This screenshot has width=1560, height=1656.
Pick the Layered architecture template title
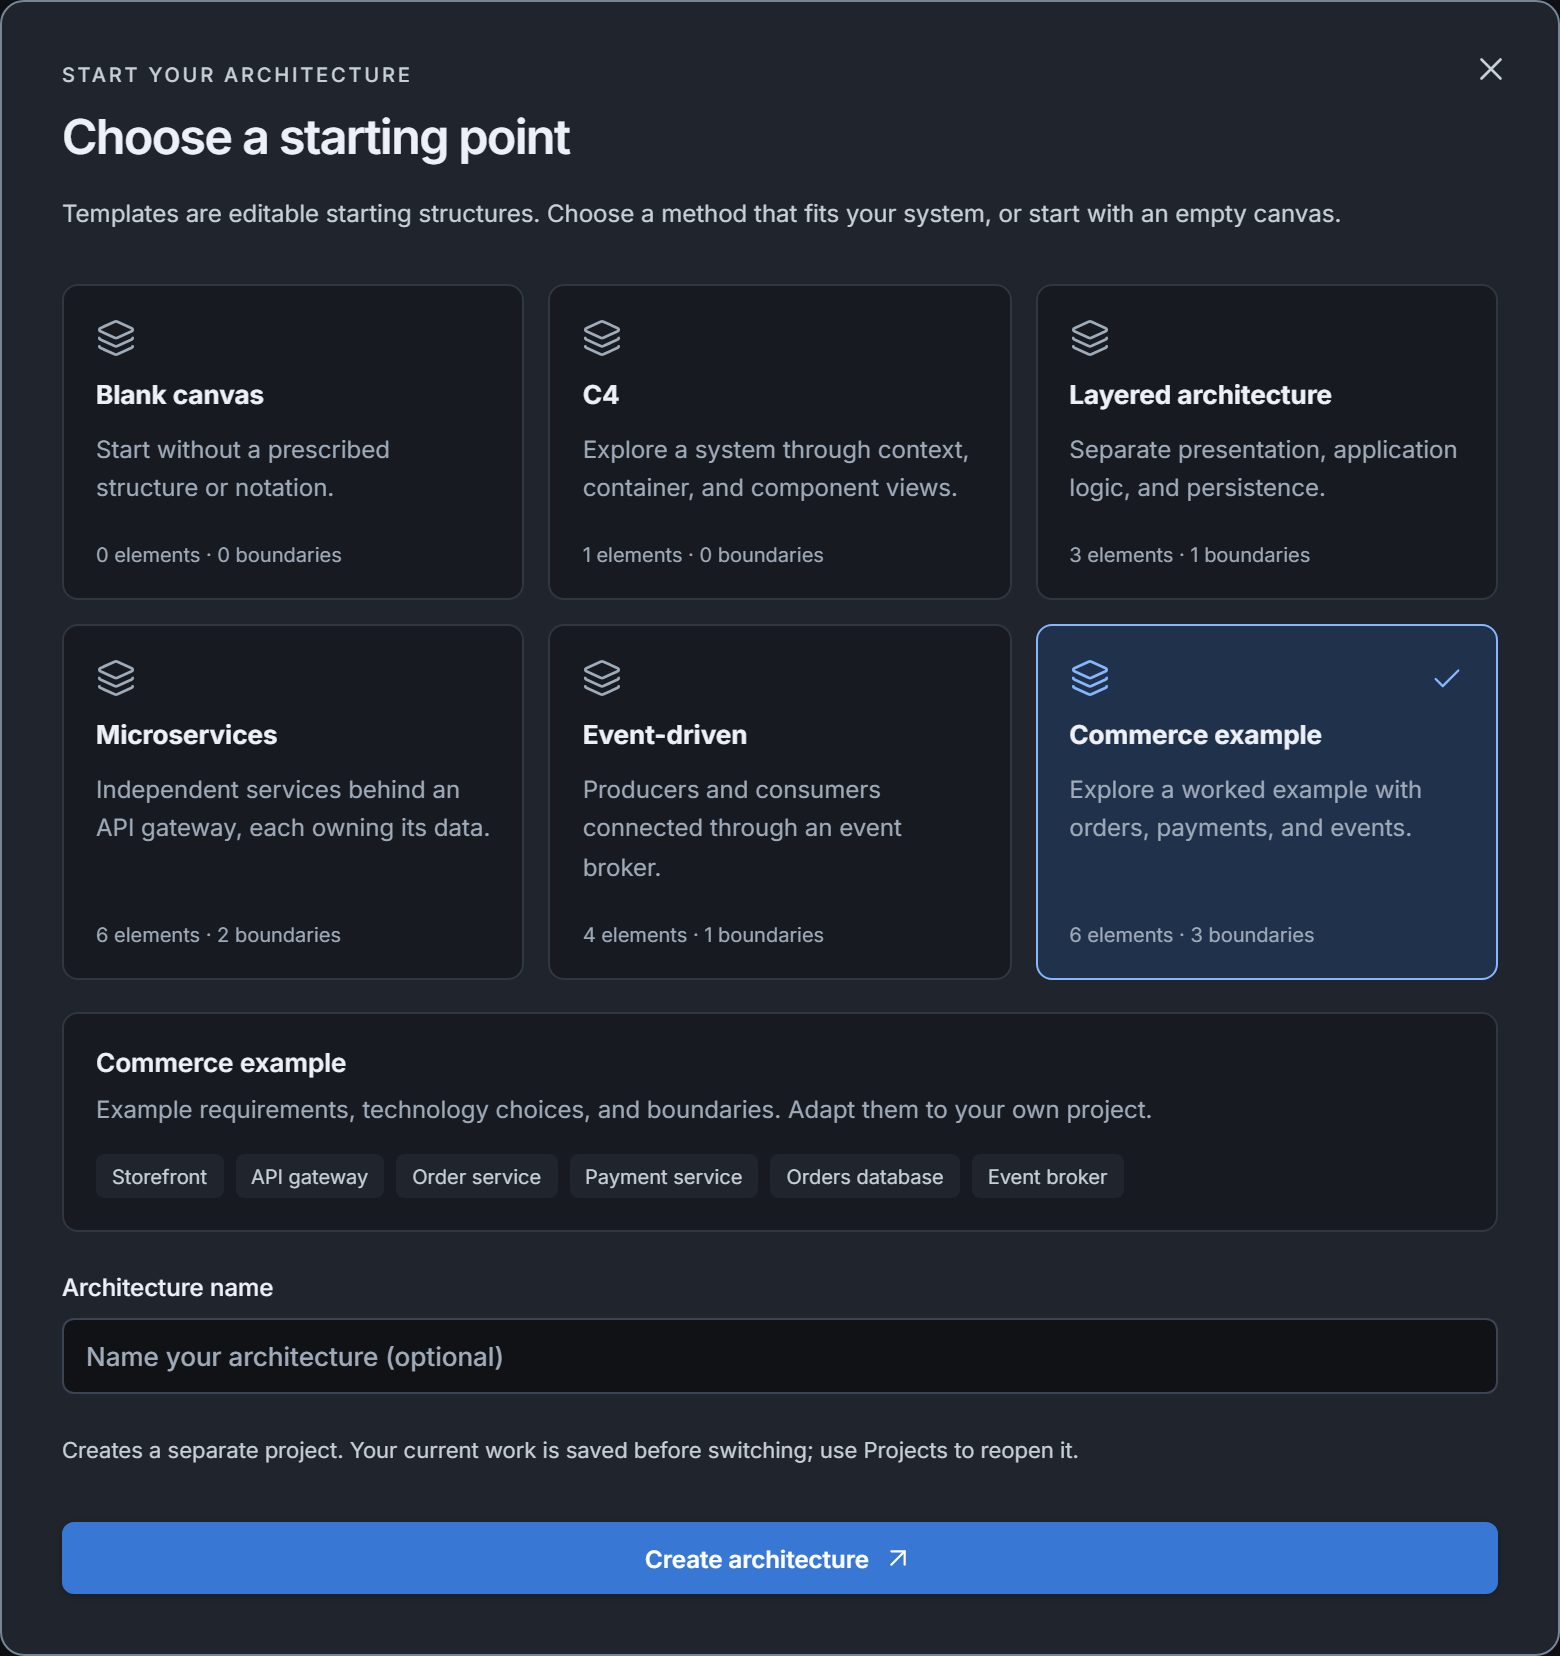[1200, 395]
